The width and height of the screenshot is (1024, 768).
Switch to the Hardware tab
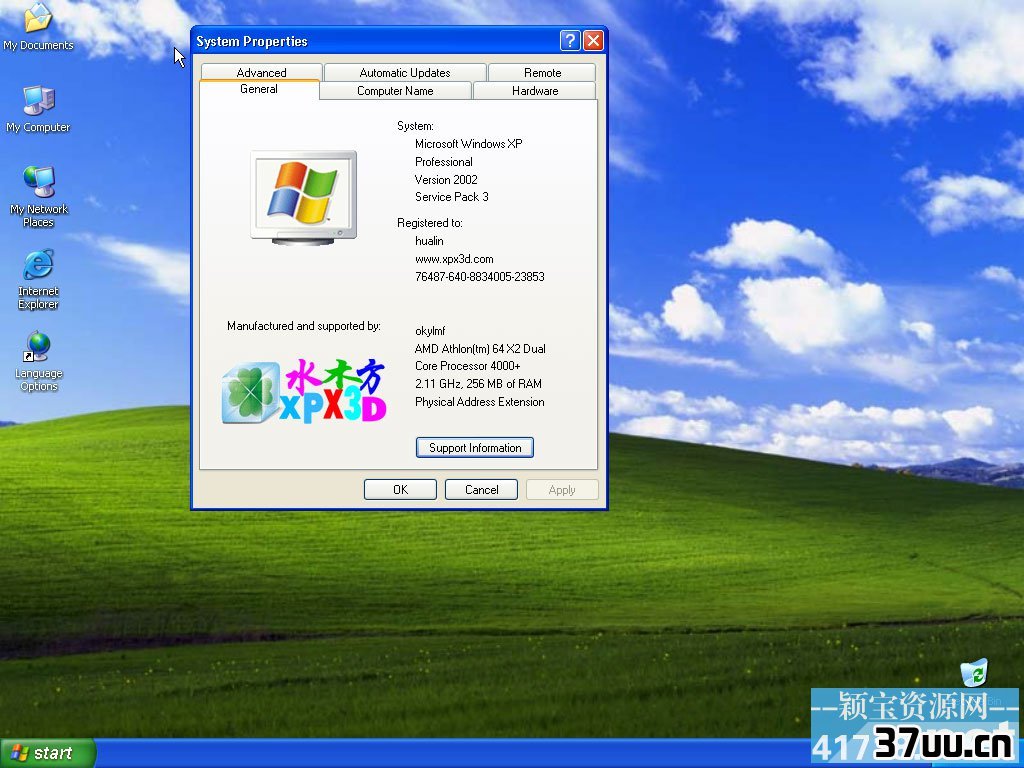(x=535, y=91)
